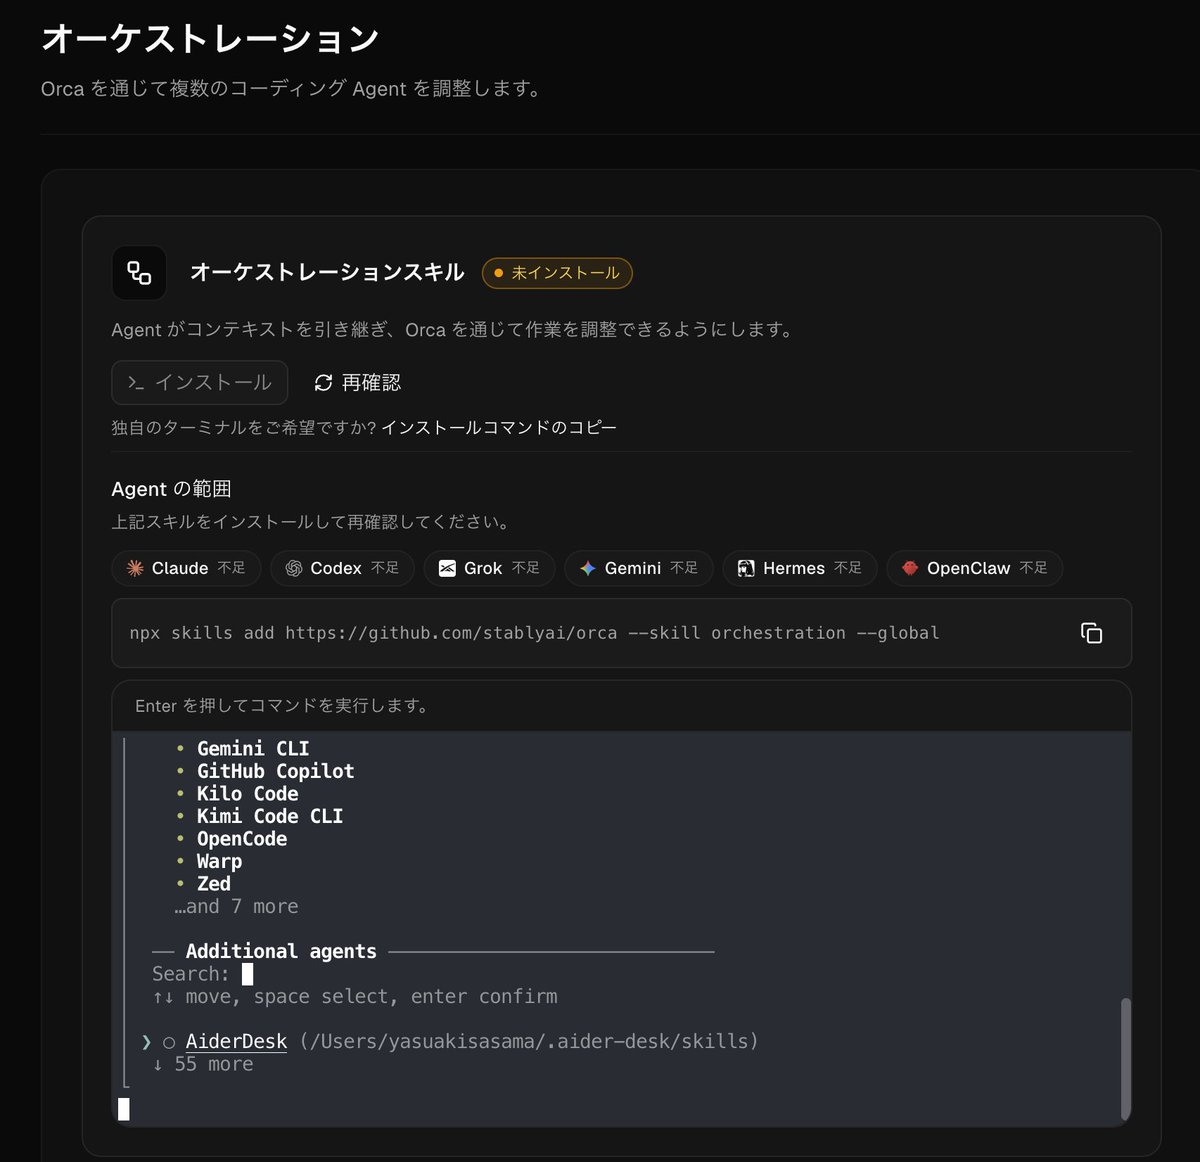This screenshot has width=1200, height=1162.
Task: Click 'Kimi Code CLI' in the terminal list
Action: pos(270,816)
